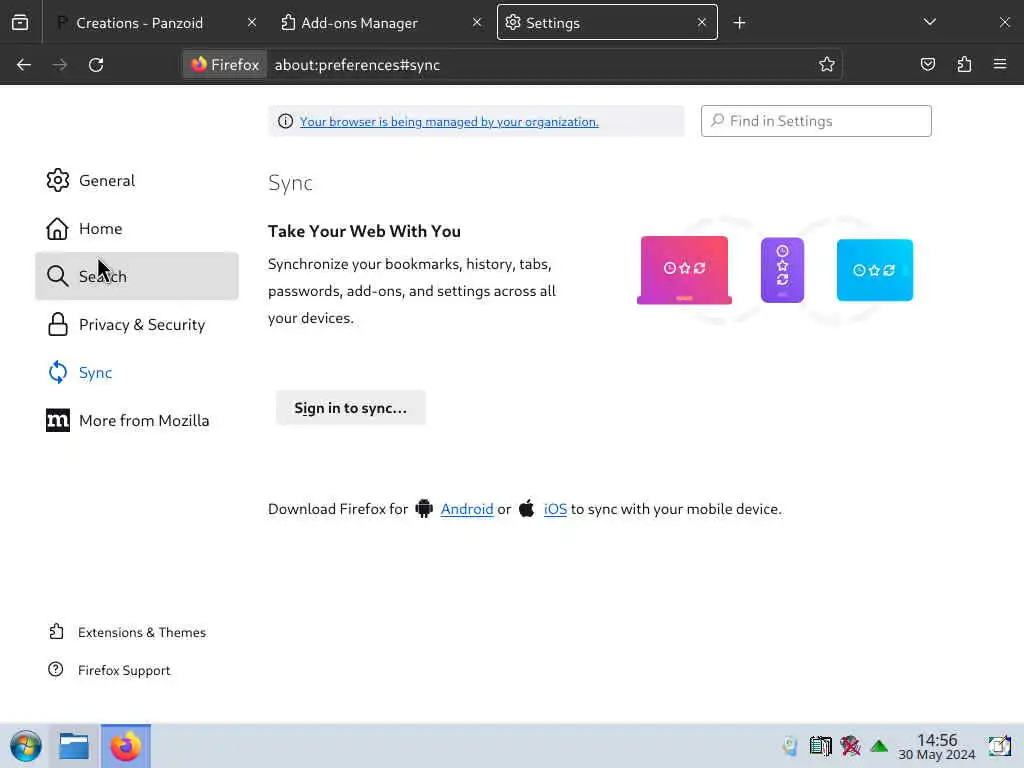The image size is (1024, 768).
Task: Open Firefox Support link
Action: click(124, 670)
